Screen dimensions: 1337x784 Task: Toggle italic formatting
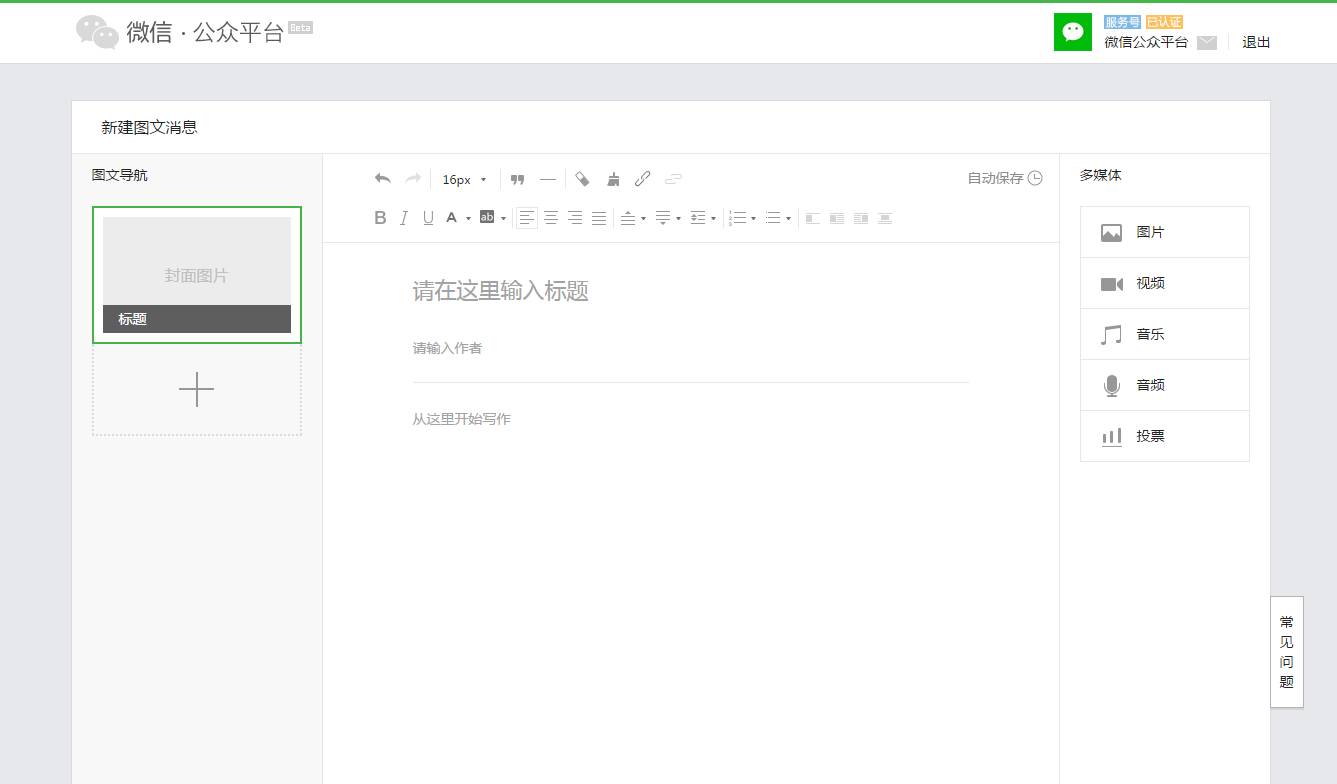tap(404, 218)
